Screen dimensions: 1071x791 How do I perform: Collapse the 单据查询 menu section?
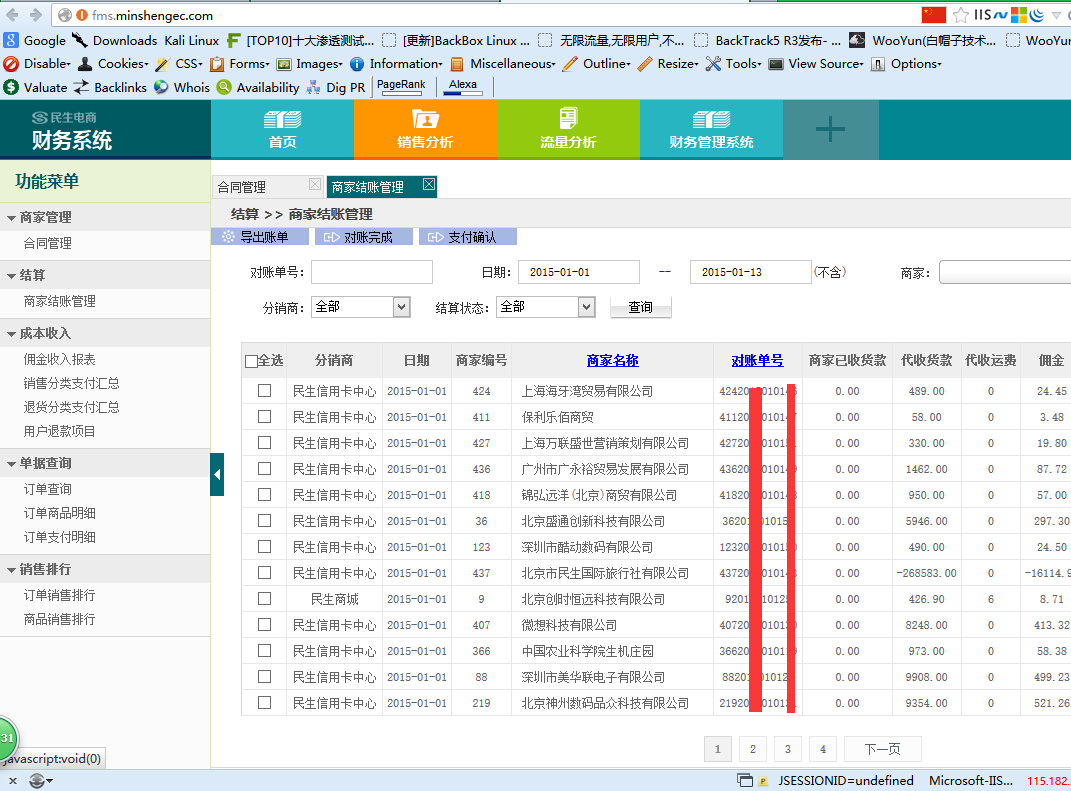coord(105,463)
